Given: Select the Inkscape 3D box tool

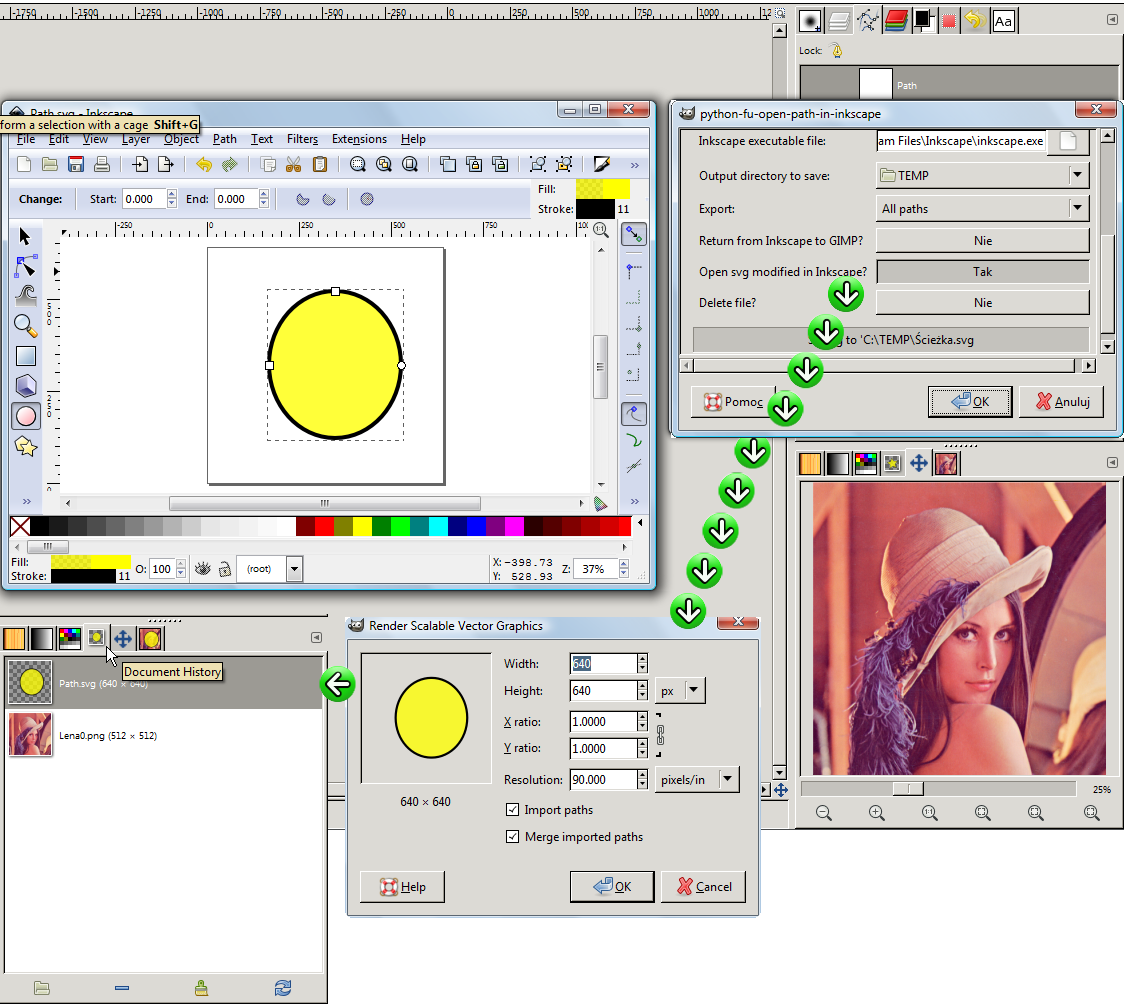Looking at the screenshot, I should pos(26,386).
